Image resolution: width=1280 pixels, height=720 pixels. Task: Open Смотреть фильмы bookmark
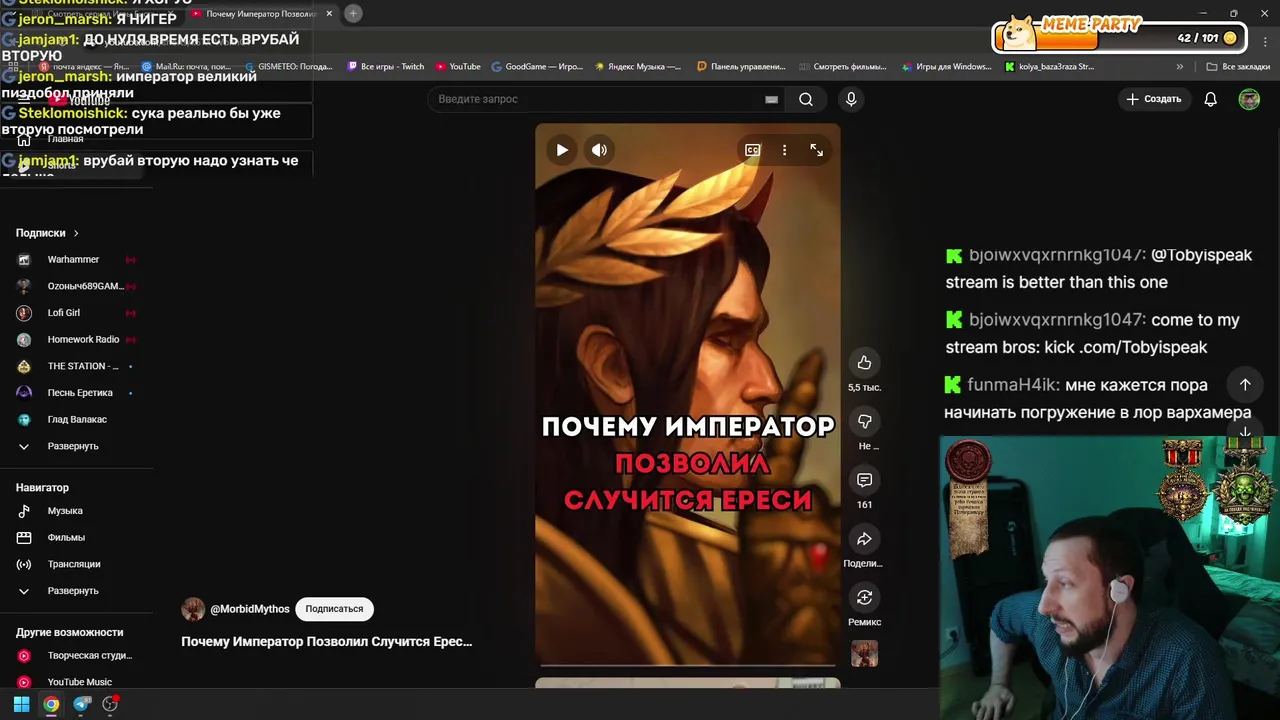(x=844, y=67)
